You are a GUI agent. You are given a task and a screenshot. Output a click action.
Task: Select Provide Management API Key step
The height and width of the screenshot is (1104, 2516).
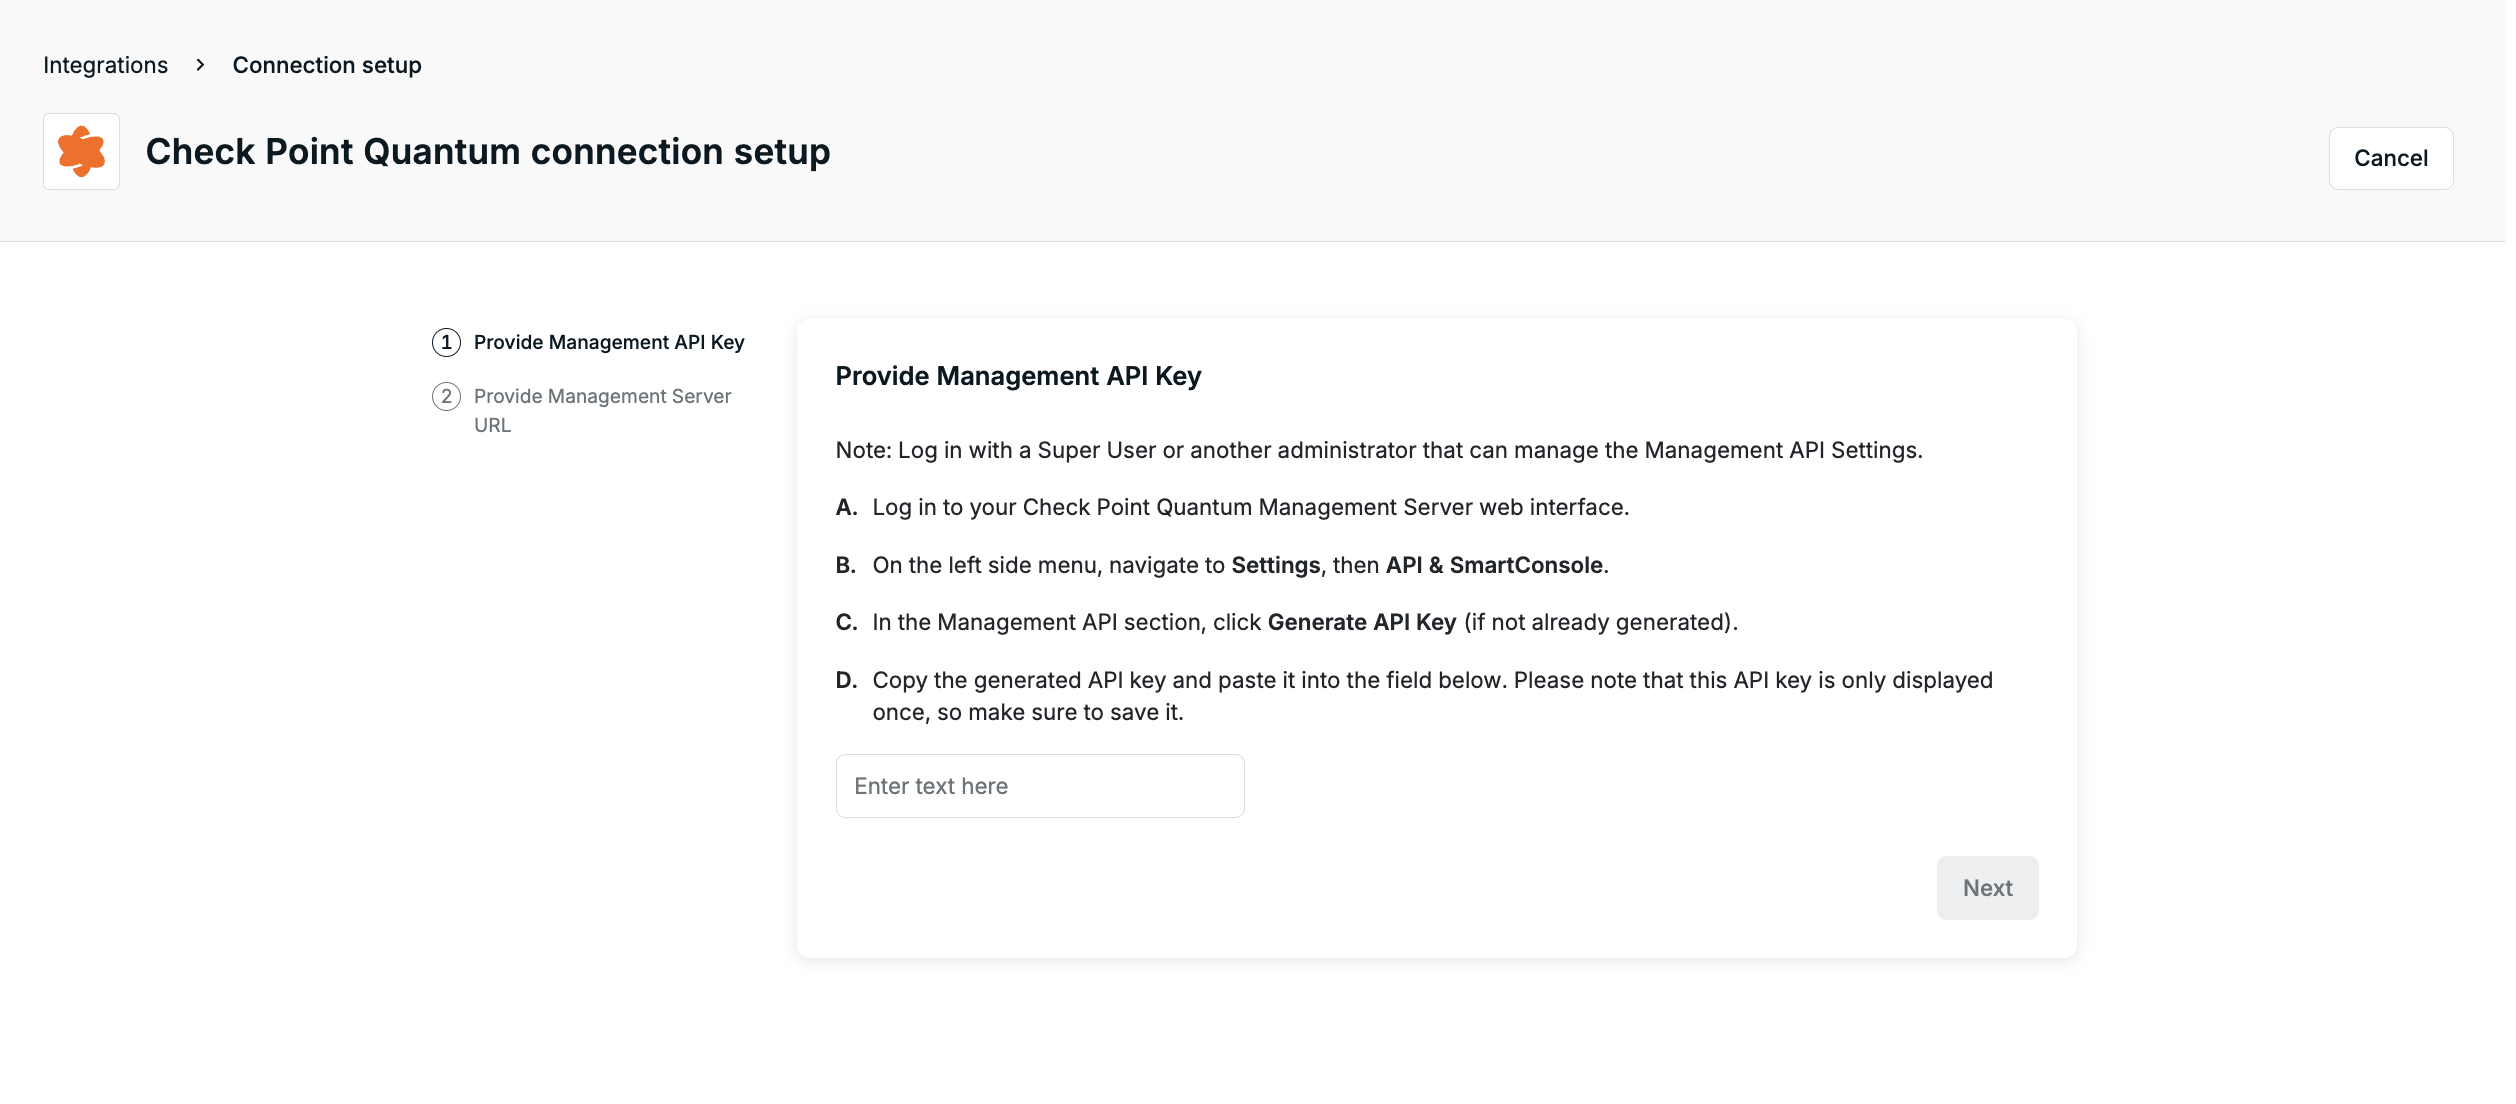608,343
